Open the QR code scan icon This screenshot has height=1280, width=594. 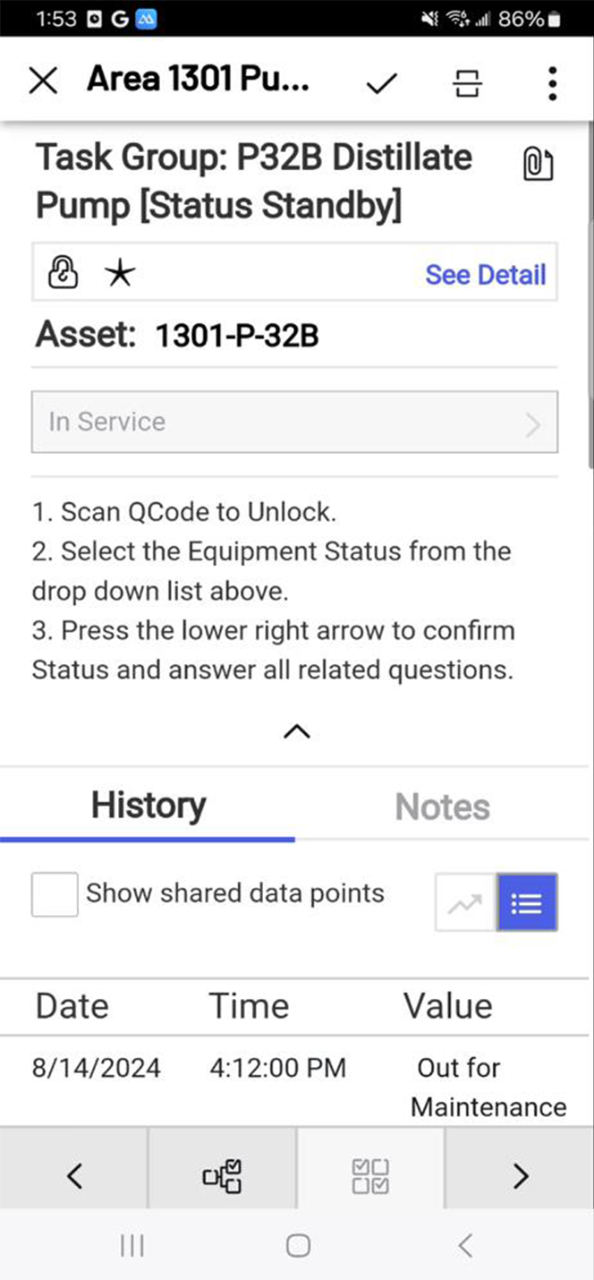370,1176
